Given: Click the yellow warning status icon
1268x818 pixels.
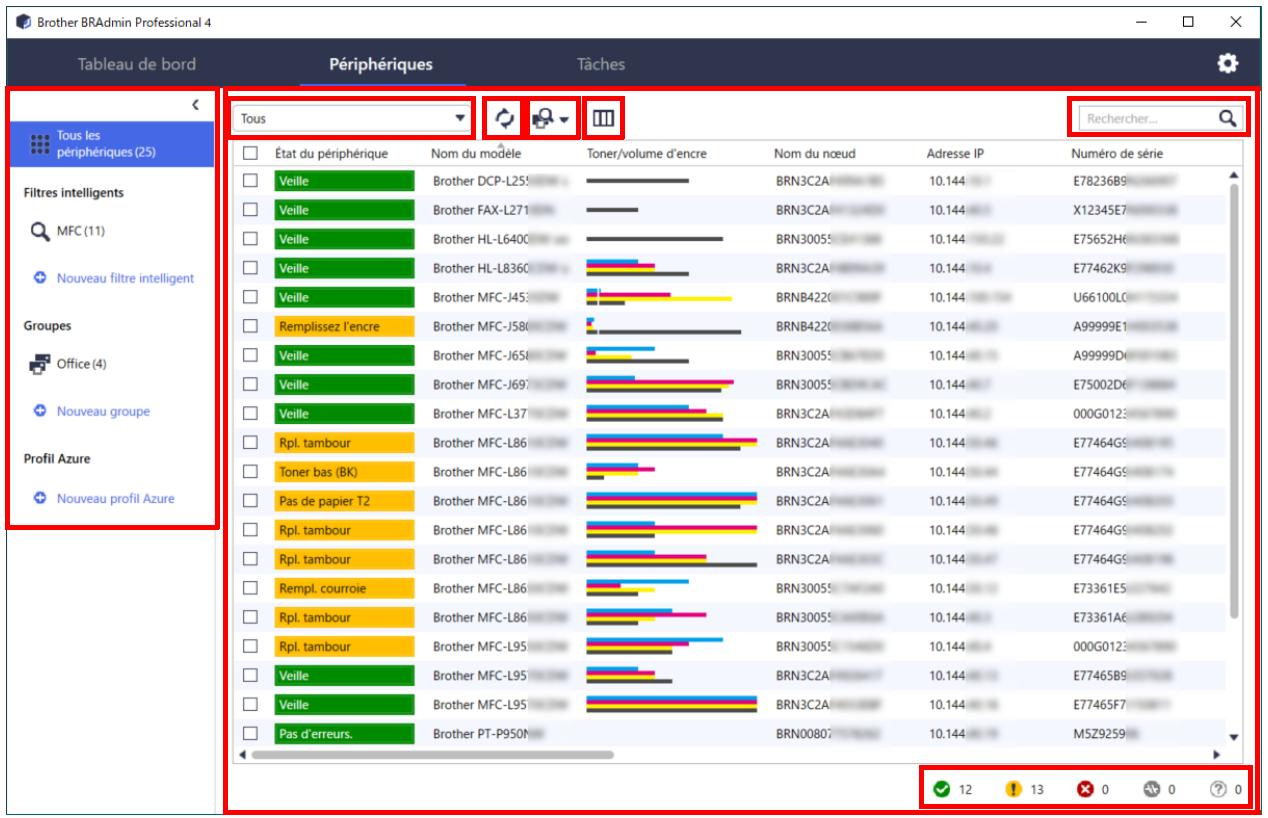Looking at the screenshot, I should 1013,790.
